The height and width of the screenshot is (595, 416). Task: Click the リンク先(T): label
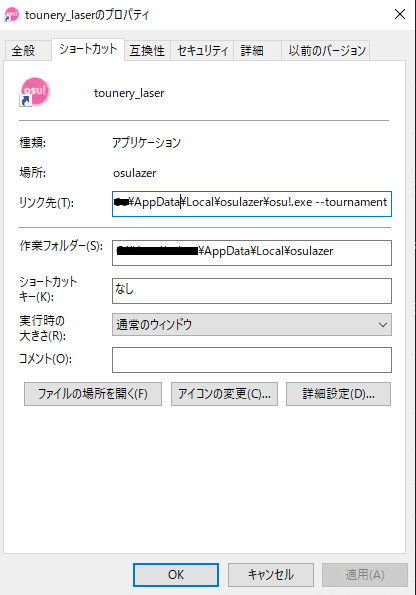point(46,203)
